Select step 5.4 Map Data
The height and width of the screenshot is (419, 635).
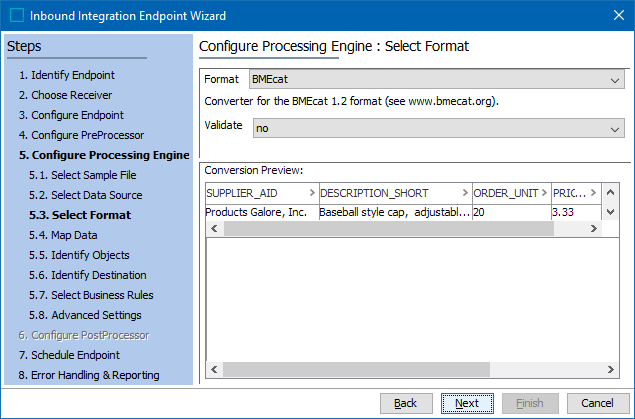(62, 235)
